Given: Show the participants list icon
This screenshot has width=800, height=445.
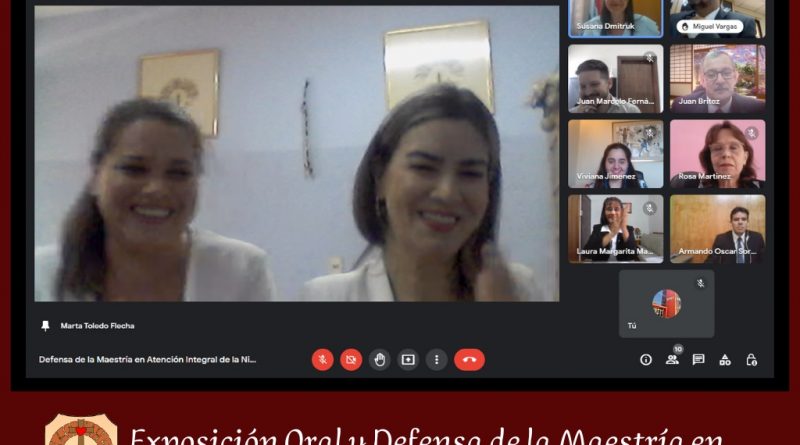Looking at the screenshot, I should [x=672, y=360].
